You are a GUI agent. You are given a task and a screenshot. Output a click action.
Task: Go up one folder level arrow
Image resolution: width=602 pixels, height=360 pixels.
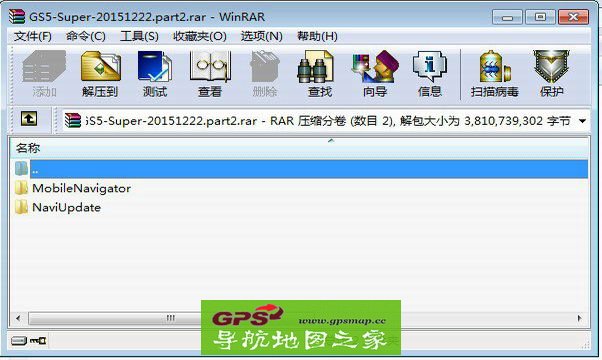coord(29,119)
